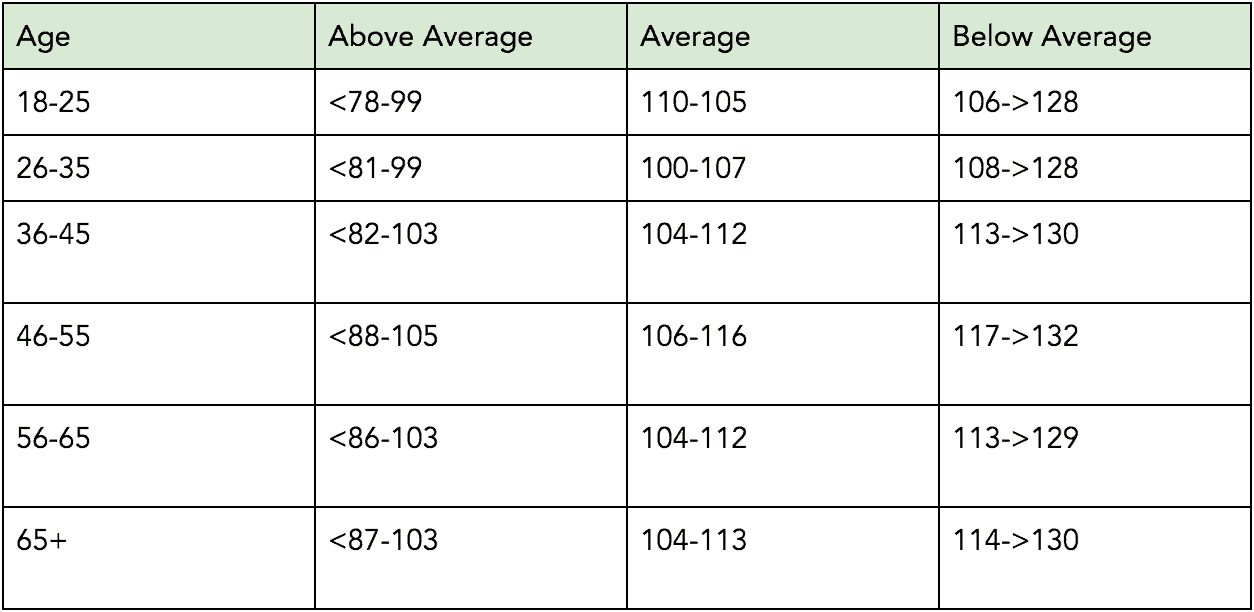Viewport: 1254px width, 612px height.
Task: Click the cell containing 110-105
Action: pos(782,102)
